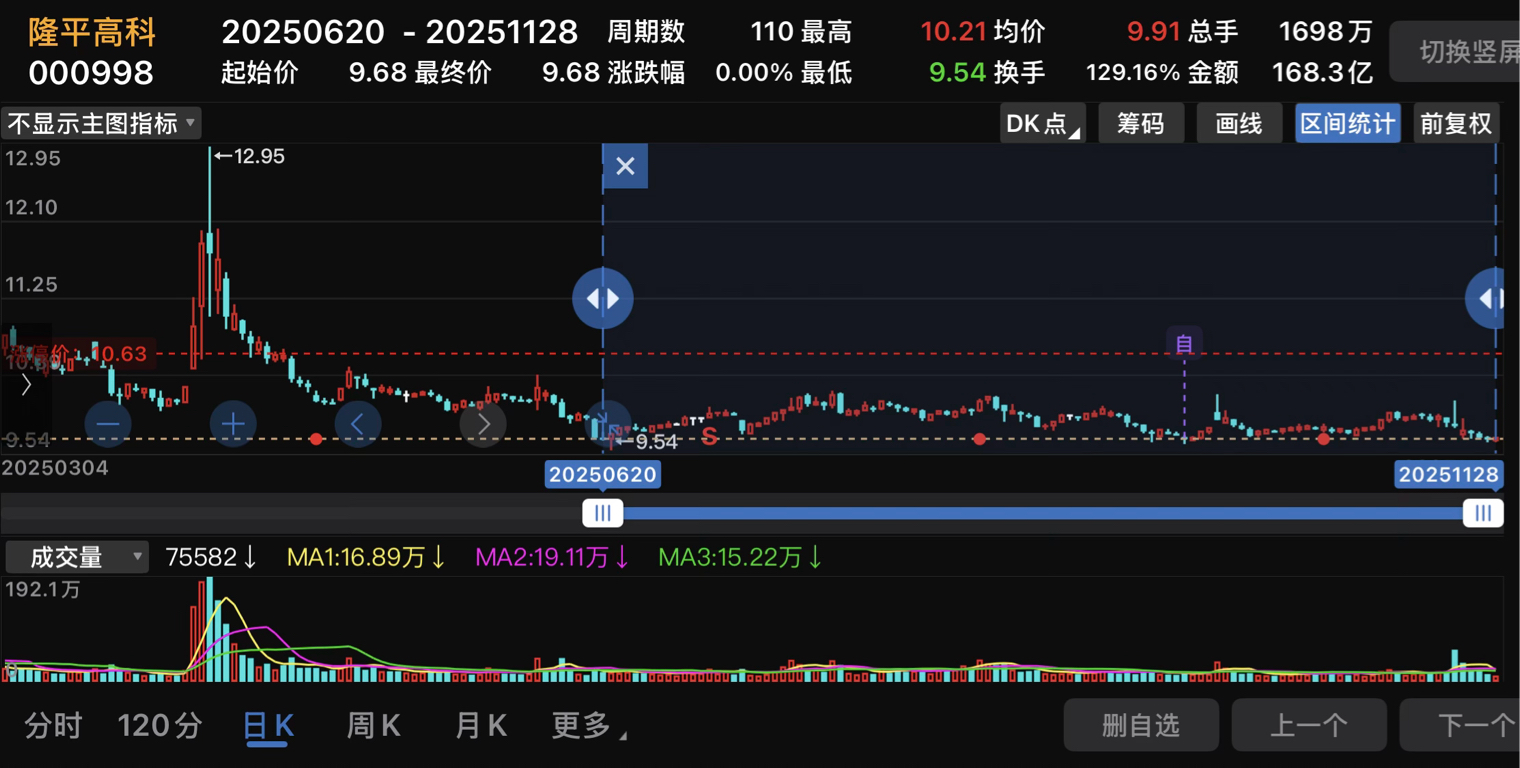Select the 月K monthly candlestick tab

tap(481, 725)
